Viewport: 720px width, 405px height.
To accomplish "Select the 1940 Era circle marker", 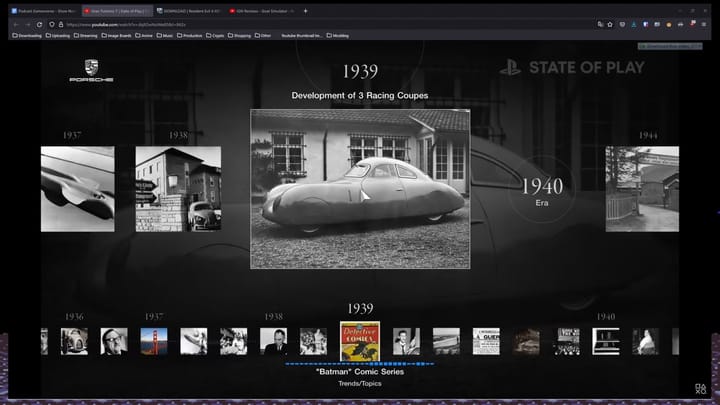I will click(x=542, y=190).
